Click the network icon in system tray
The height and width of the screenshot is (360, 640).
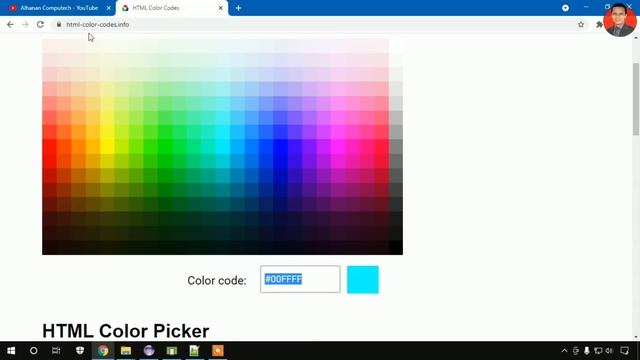[x=598, y=351]
